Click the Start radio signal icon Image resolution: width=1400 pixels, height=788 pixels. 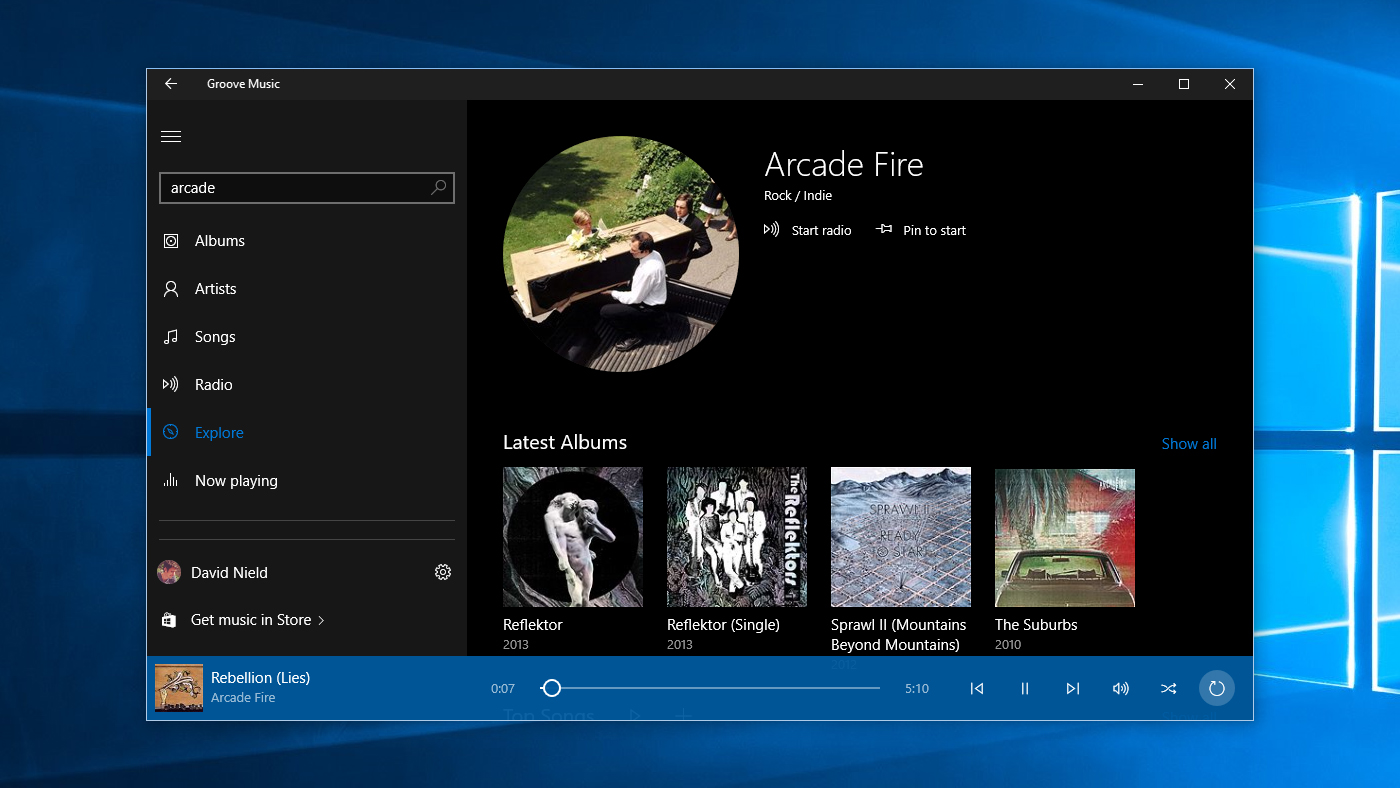coord(771,230)
